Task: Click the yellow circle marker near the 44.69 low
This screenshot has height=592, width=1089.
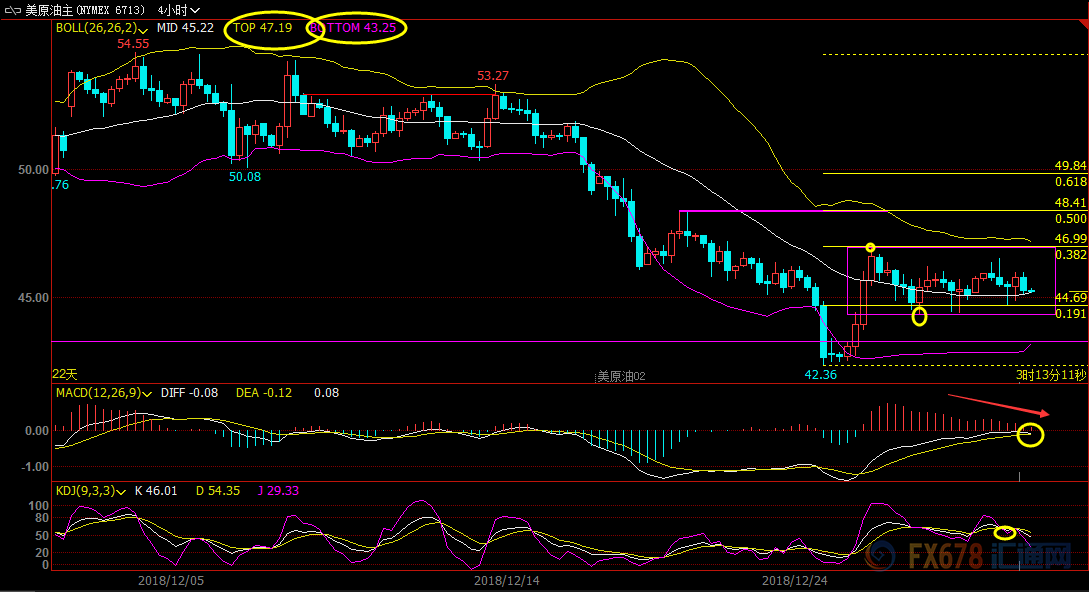Action: (x=919, y=317)
